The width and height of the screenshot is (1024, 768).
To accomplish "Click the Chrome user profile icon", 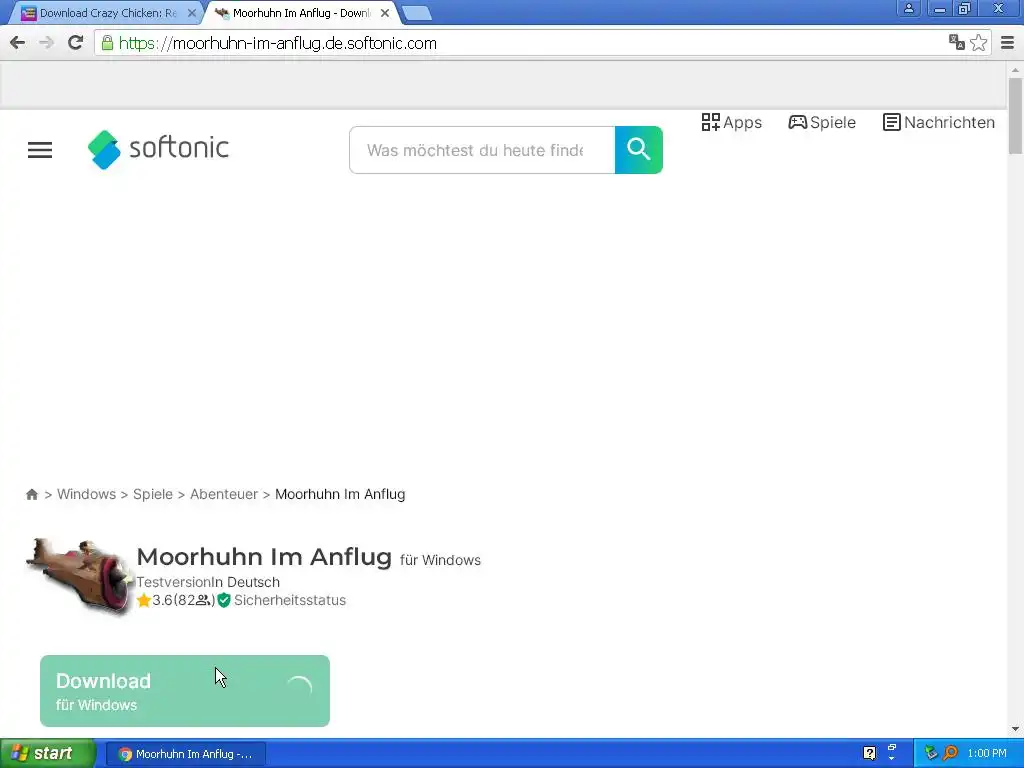I will click(x=908, y=8).
